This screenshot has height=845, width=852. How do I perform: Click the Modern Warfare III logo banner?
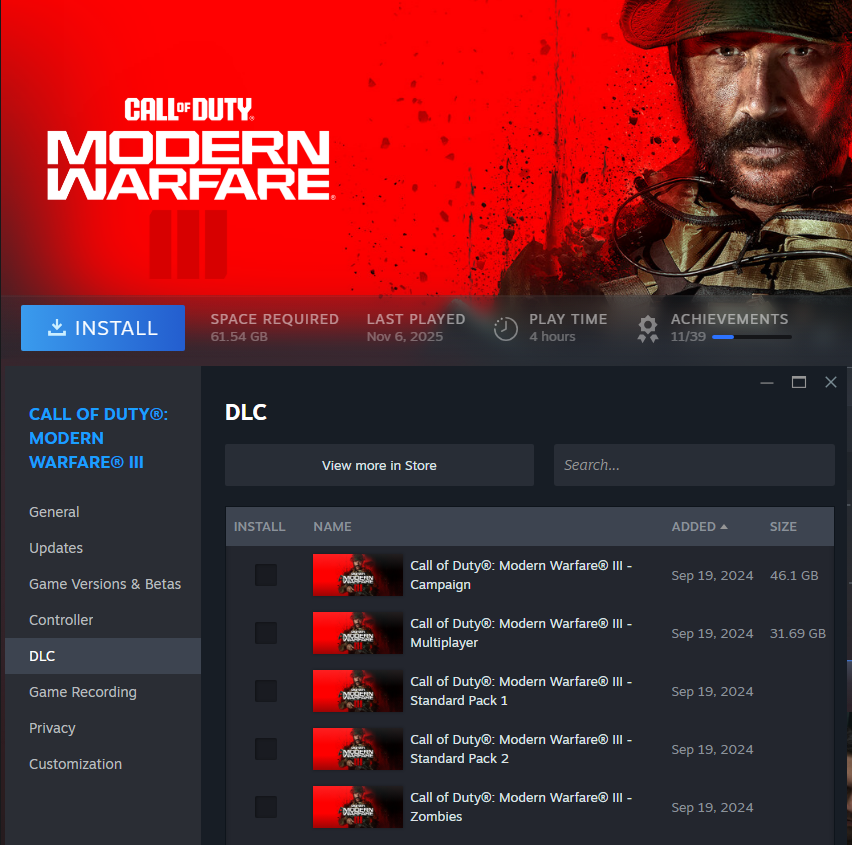click(x=189, y=187)
